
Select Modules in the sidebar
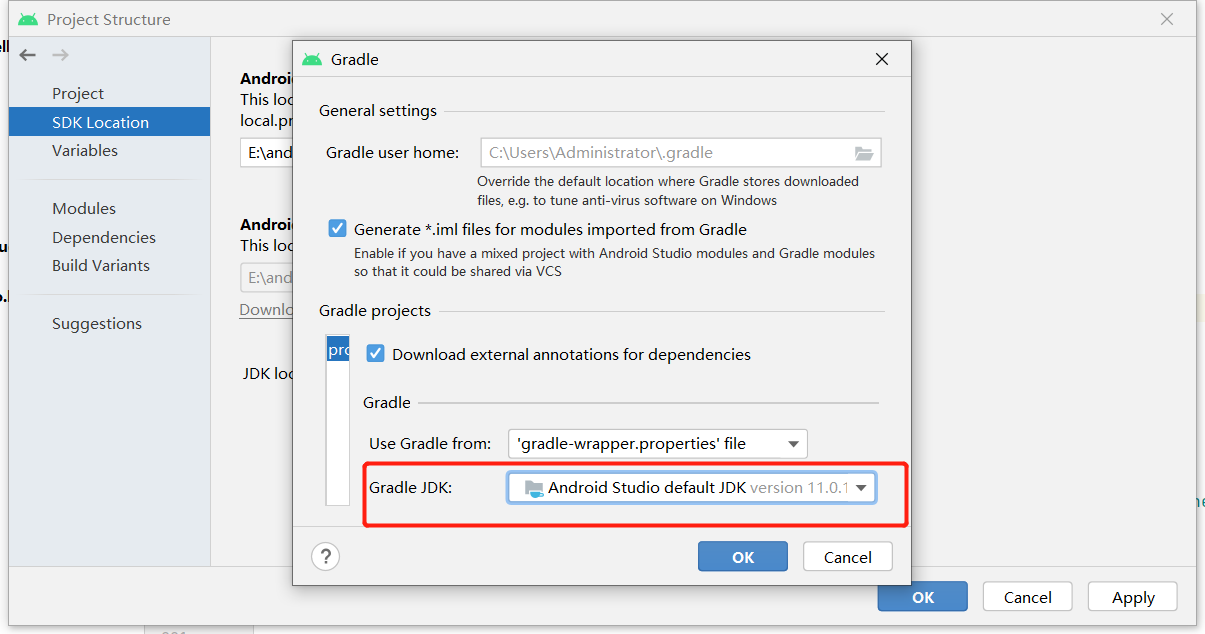pos(84,208)
